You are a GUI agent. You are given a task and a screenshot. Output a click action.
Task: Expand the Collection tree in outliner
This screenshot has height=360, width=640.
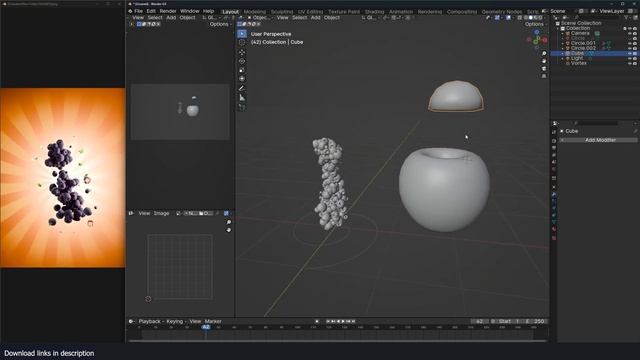[x=558, y=29]
